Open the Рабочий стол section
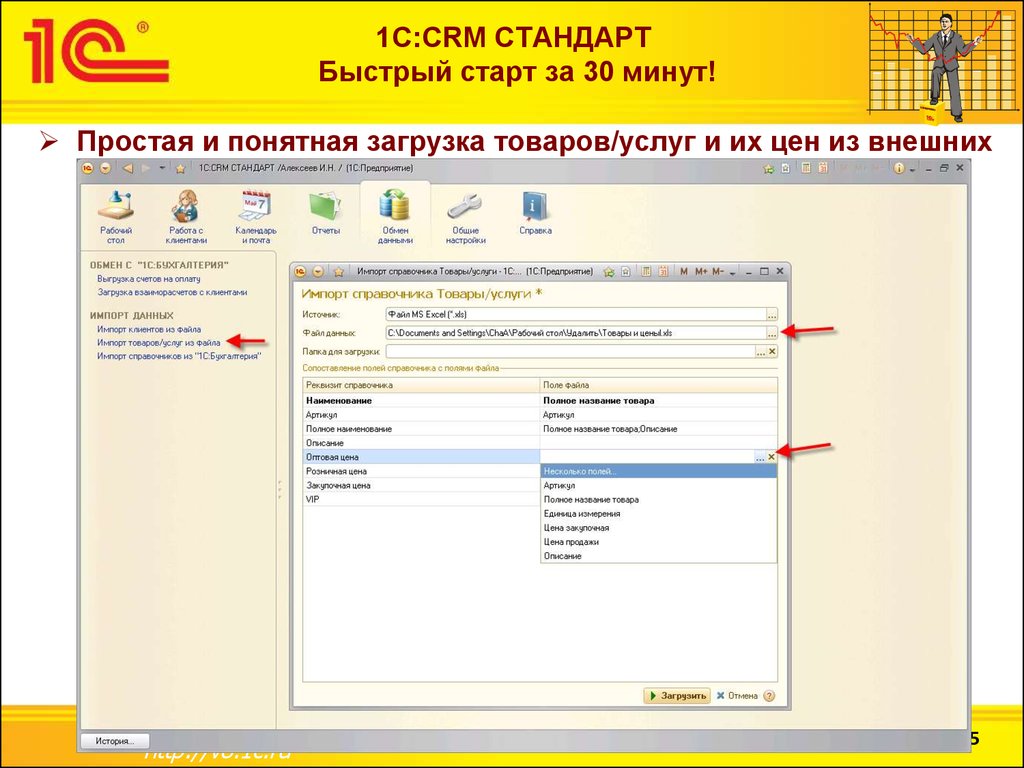The height and width of the screenshot is (768, 1024). 116,215
